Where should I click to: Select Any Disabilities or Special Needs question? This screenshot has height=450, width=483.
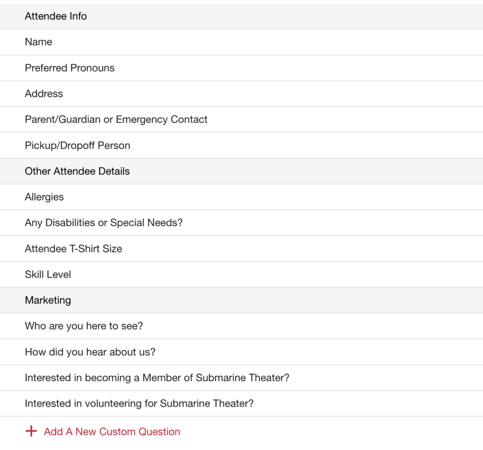[x=241, y=223]
